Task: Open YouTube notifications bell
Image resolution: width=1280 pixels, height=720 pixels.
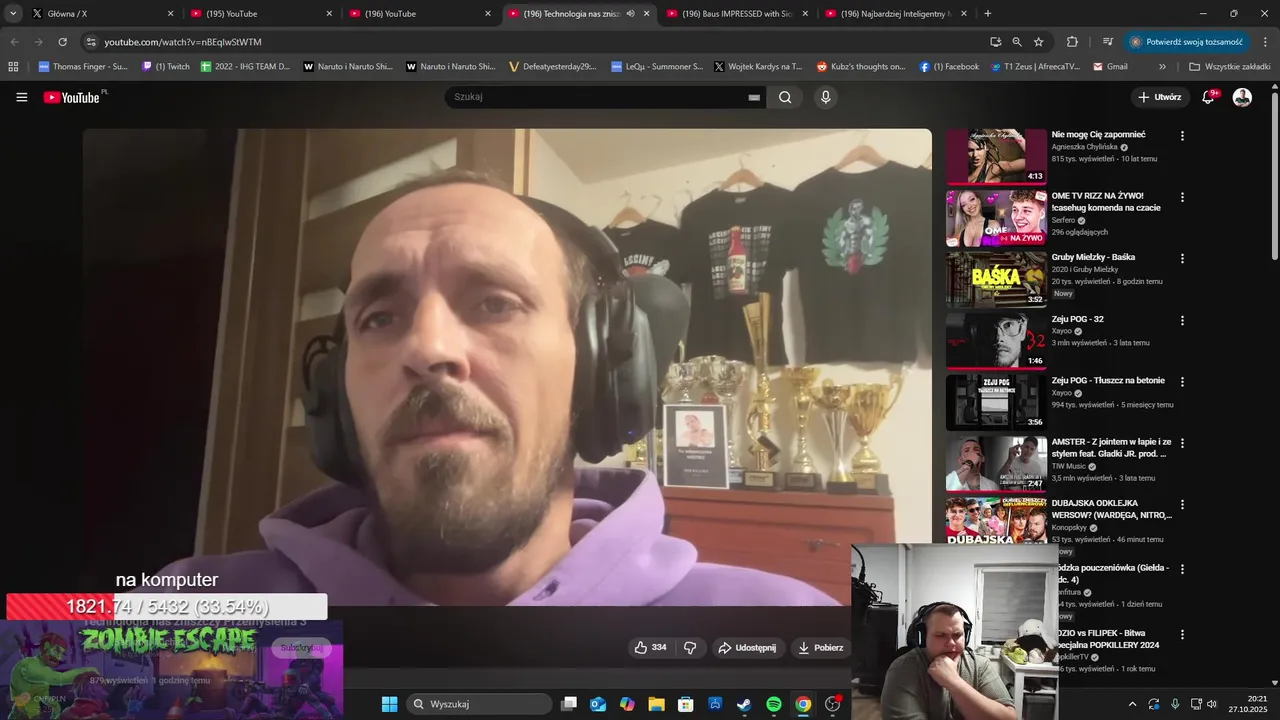Action: (x=1209, y=97)
